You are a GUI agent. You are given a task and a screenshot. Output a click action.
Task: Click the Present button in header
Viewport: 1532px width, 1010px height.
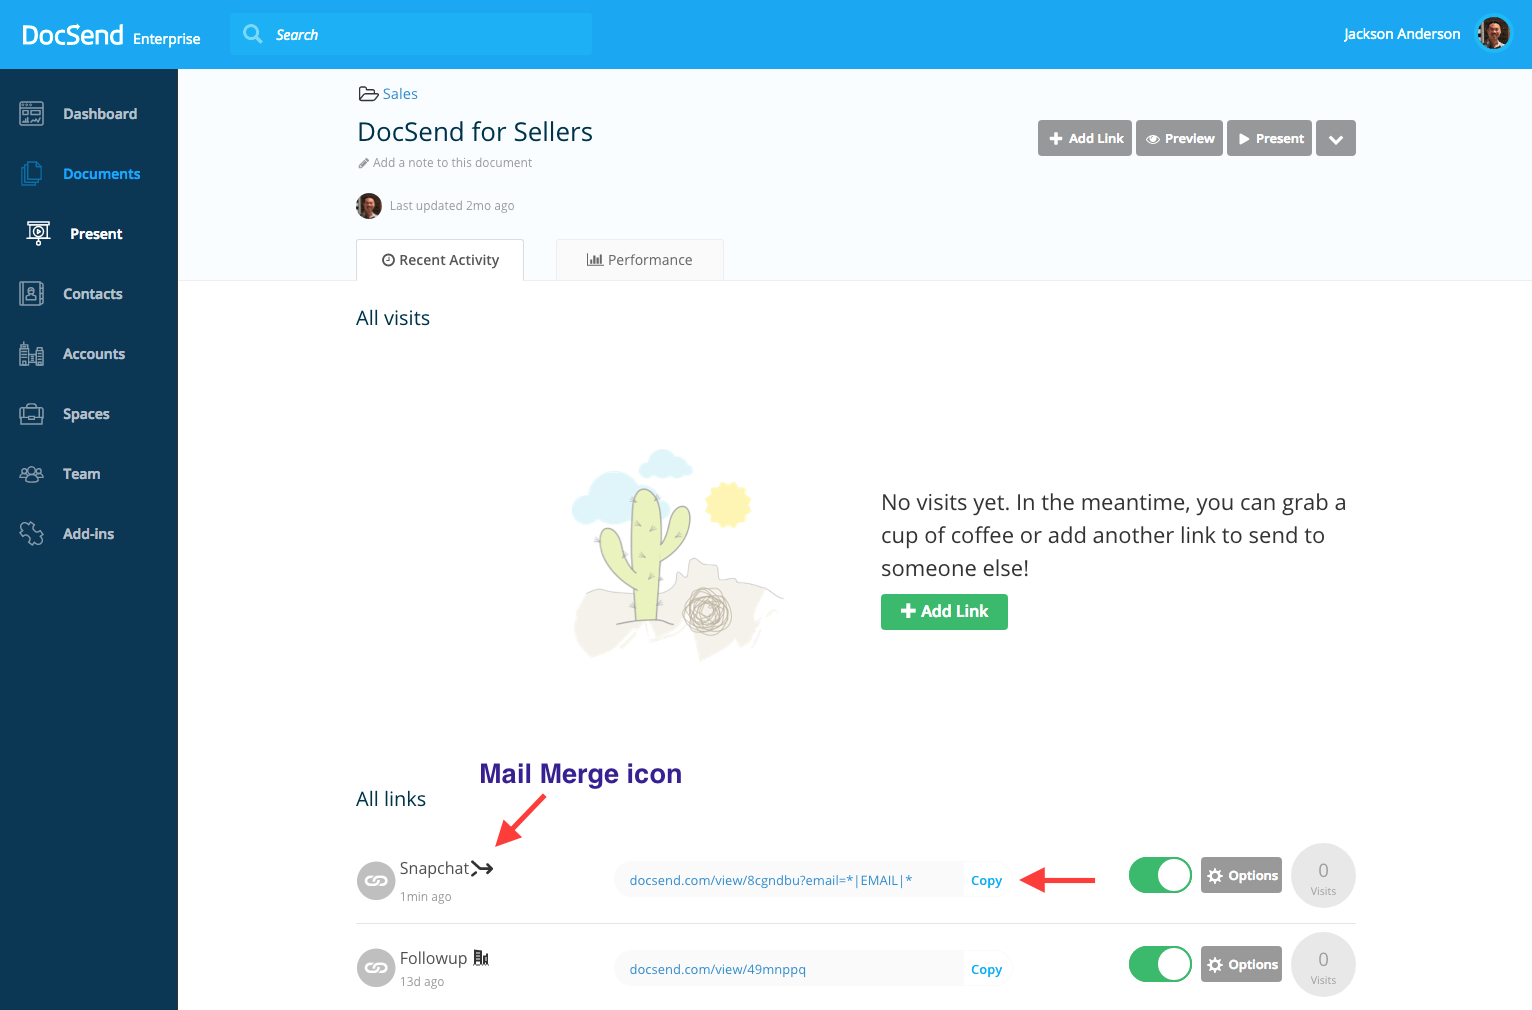pyautogui.click(x=1270, y=138)
